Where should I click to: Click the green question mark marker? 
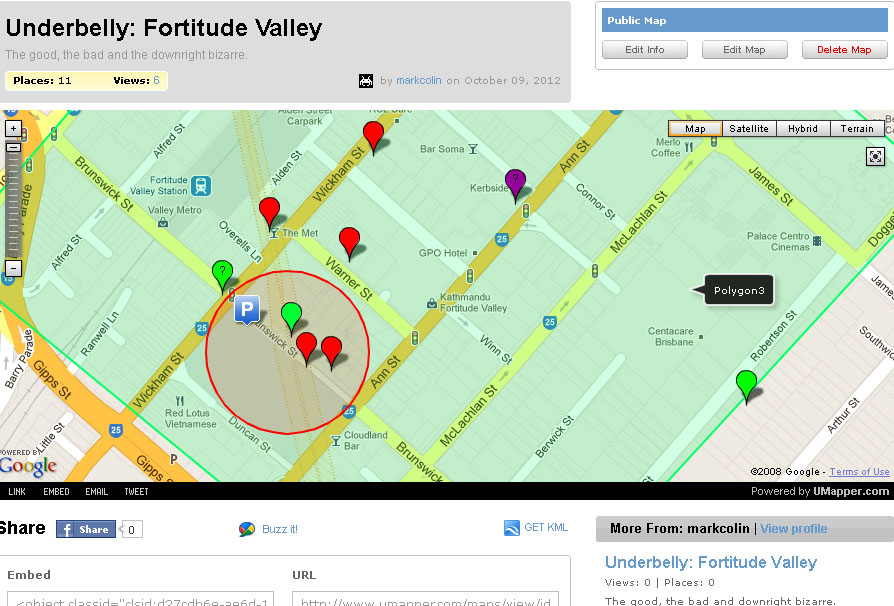[x=222, y=272]
